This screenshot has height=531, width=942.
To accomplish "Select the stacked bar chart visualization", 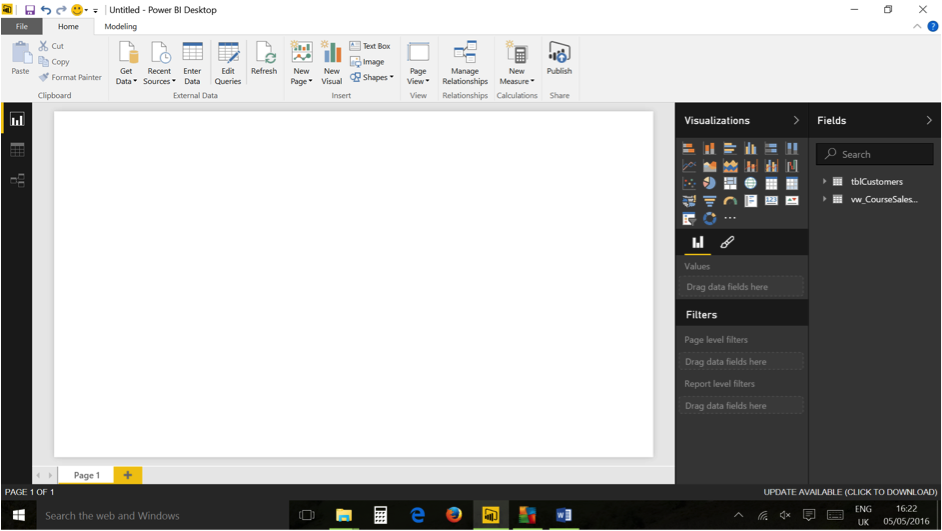I will [x=689, y=148].
